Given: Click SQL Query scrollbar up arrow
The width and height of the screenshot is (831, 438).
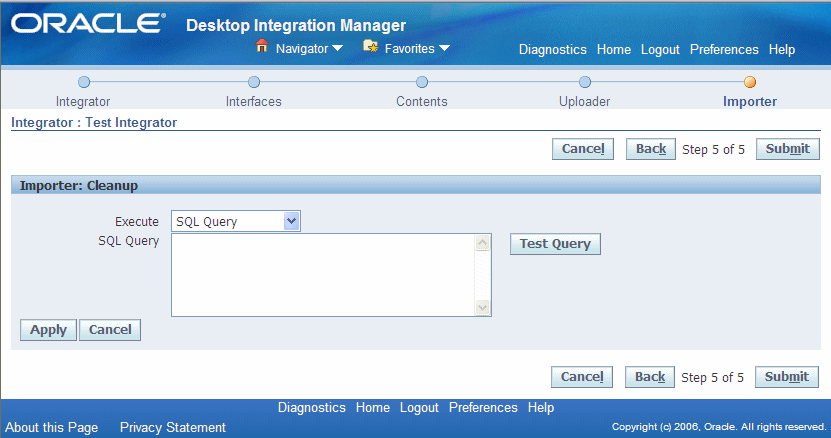Looking at the screenshot, I should click(482, 243).
